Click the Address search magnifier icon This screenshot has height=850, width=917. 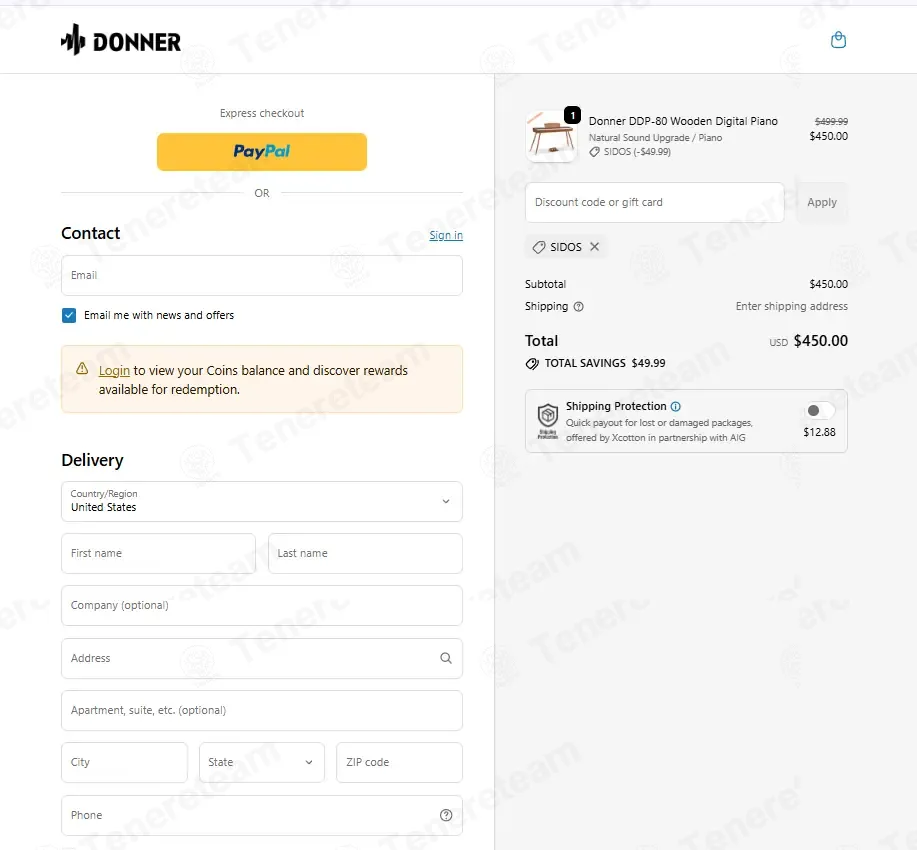[446, 658]
